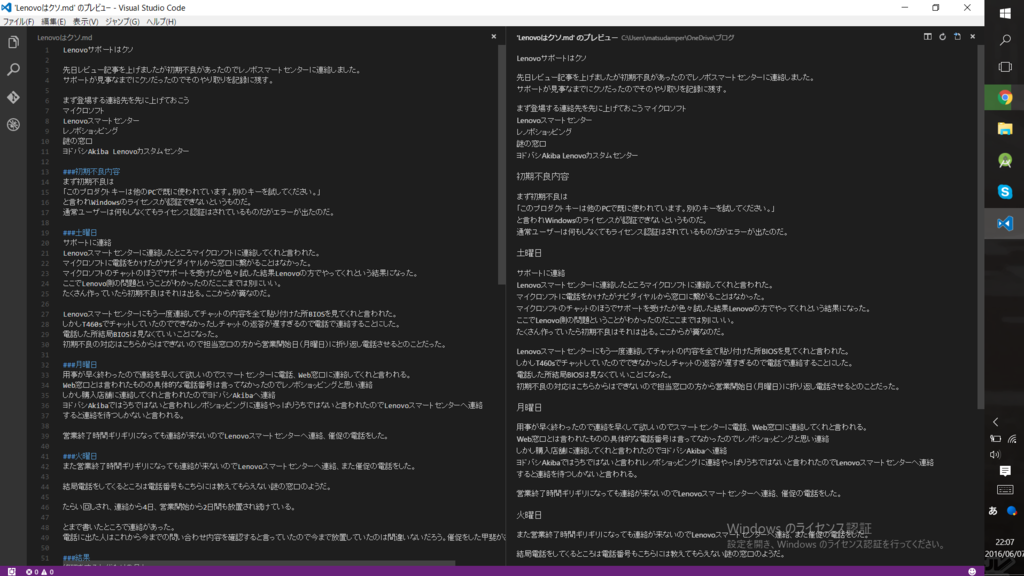This screenshot has height=576, width=1024.
Task: Open the ファイル(F) menu
Action: point(18,22)
